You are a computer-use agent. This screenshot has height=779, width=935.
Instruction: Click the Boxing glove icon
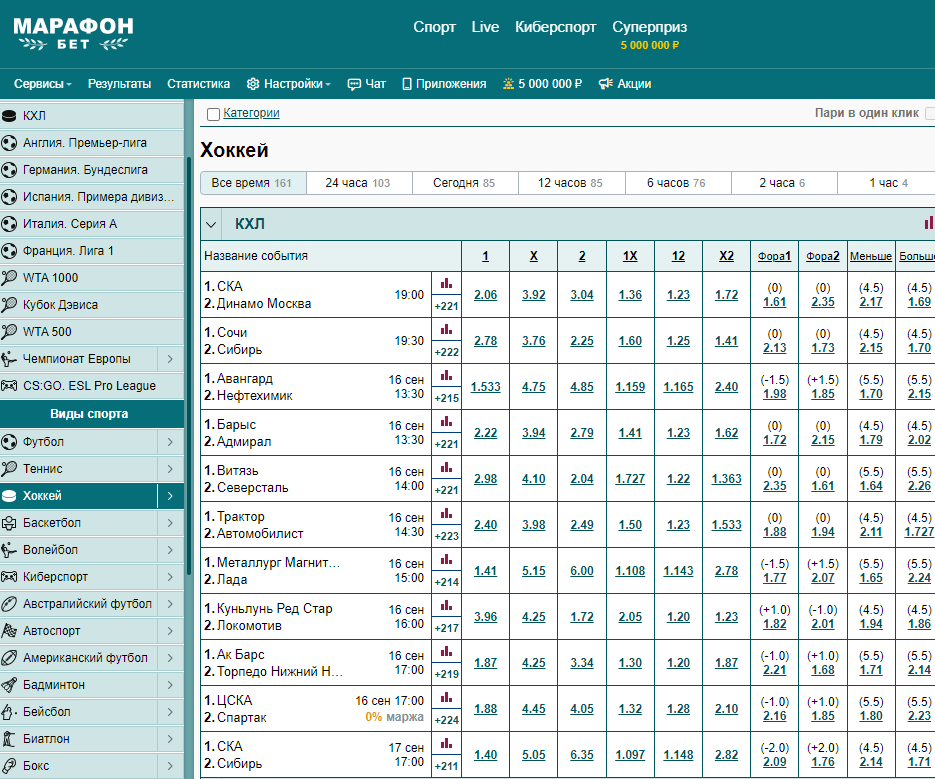[x=9, y=765]
